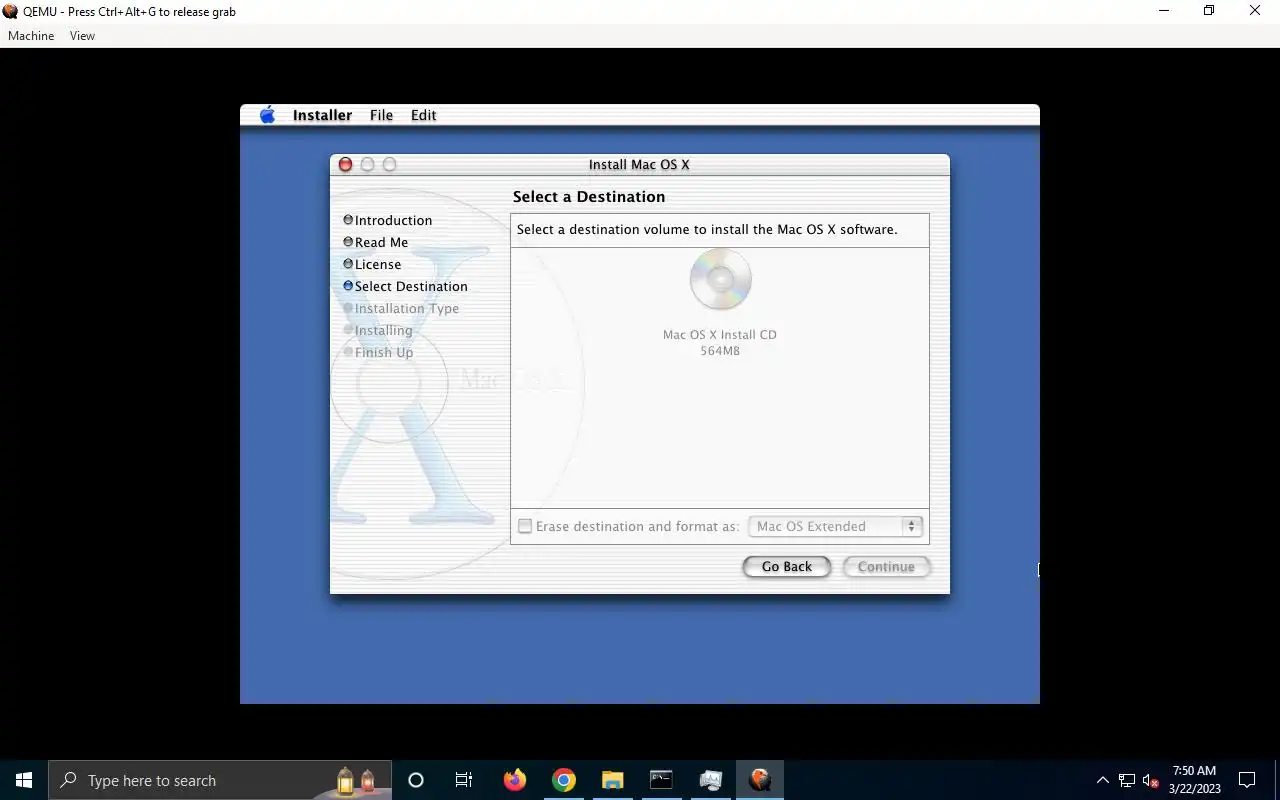The width and height of the screenshot is (1280, 800).
Task: Open the Windows Start menu
Action: tap(24, 780)
